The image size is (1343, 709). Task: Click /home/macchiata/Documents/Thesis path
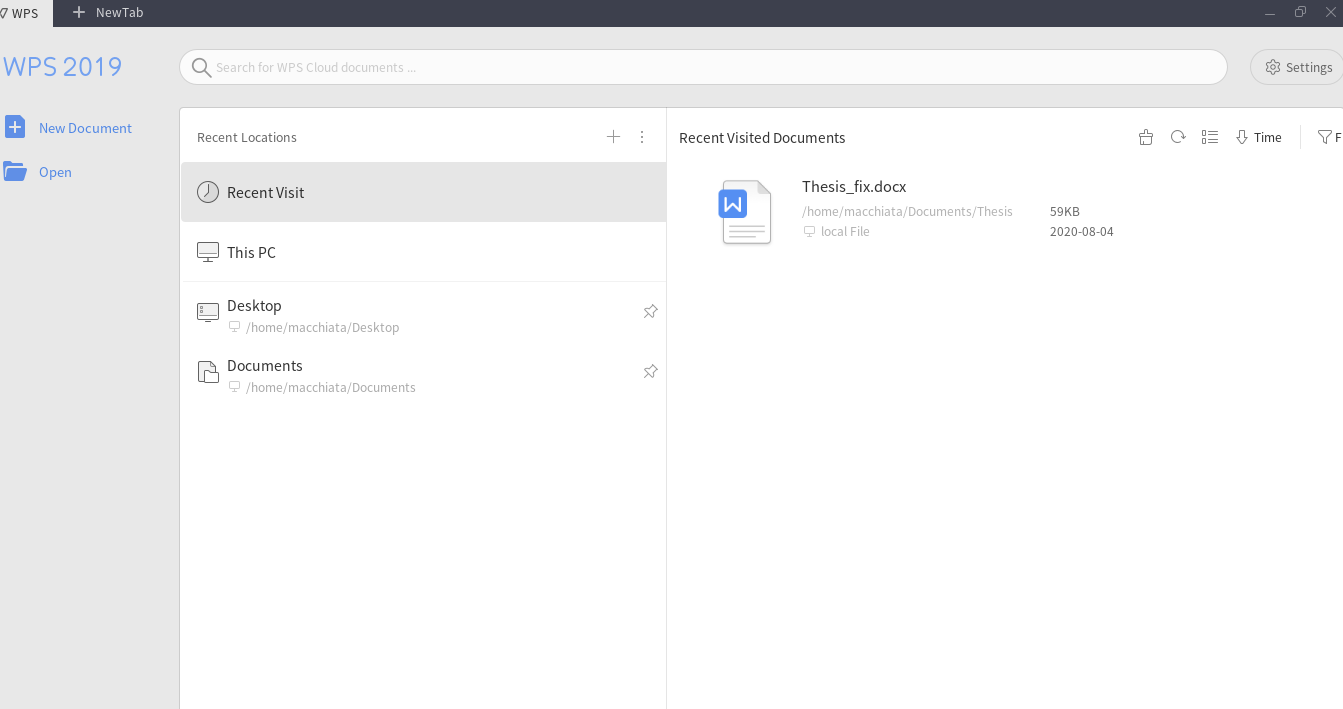pos(907,212)
